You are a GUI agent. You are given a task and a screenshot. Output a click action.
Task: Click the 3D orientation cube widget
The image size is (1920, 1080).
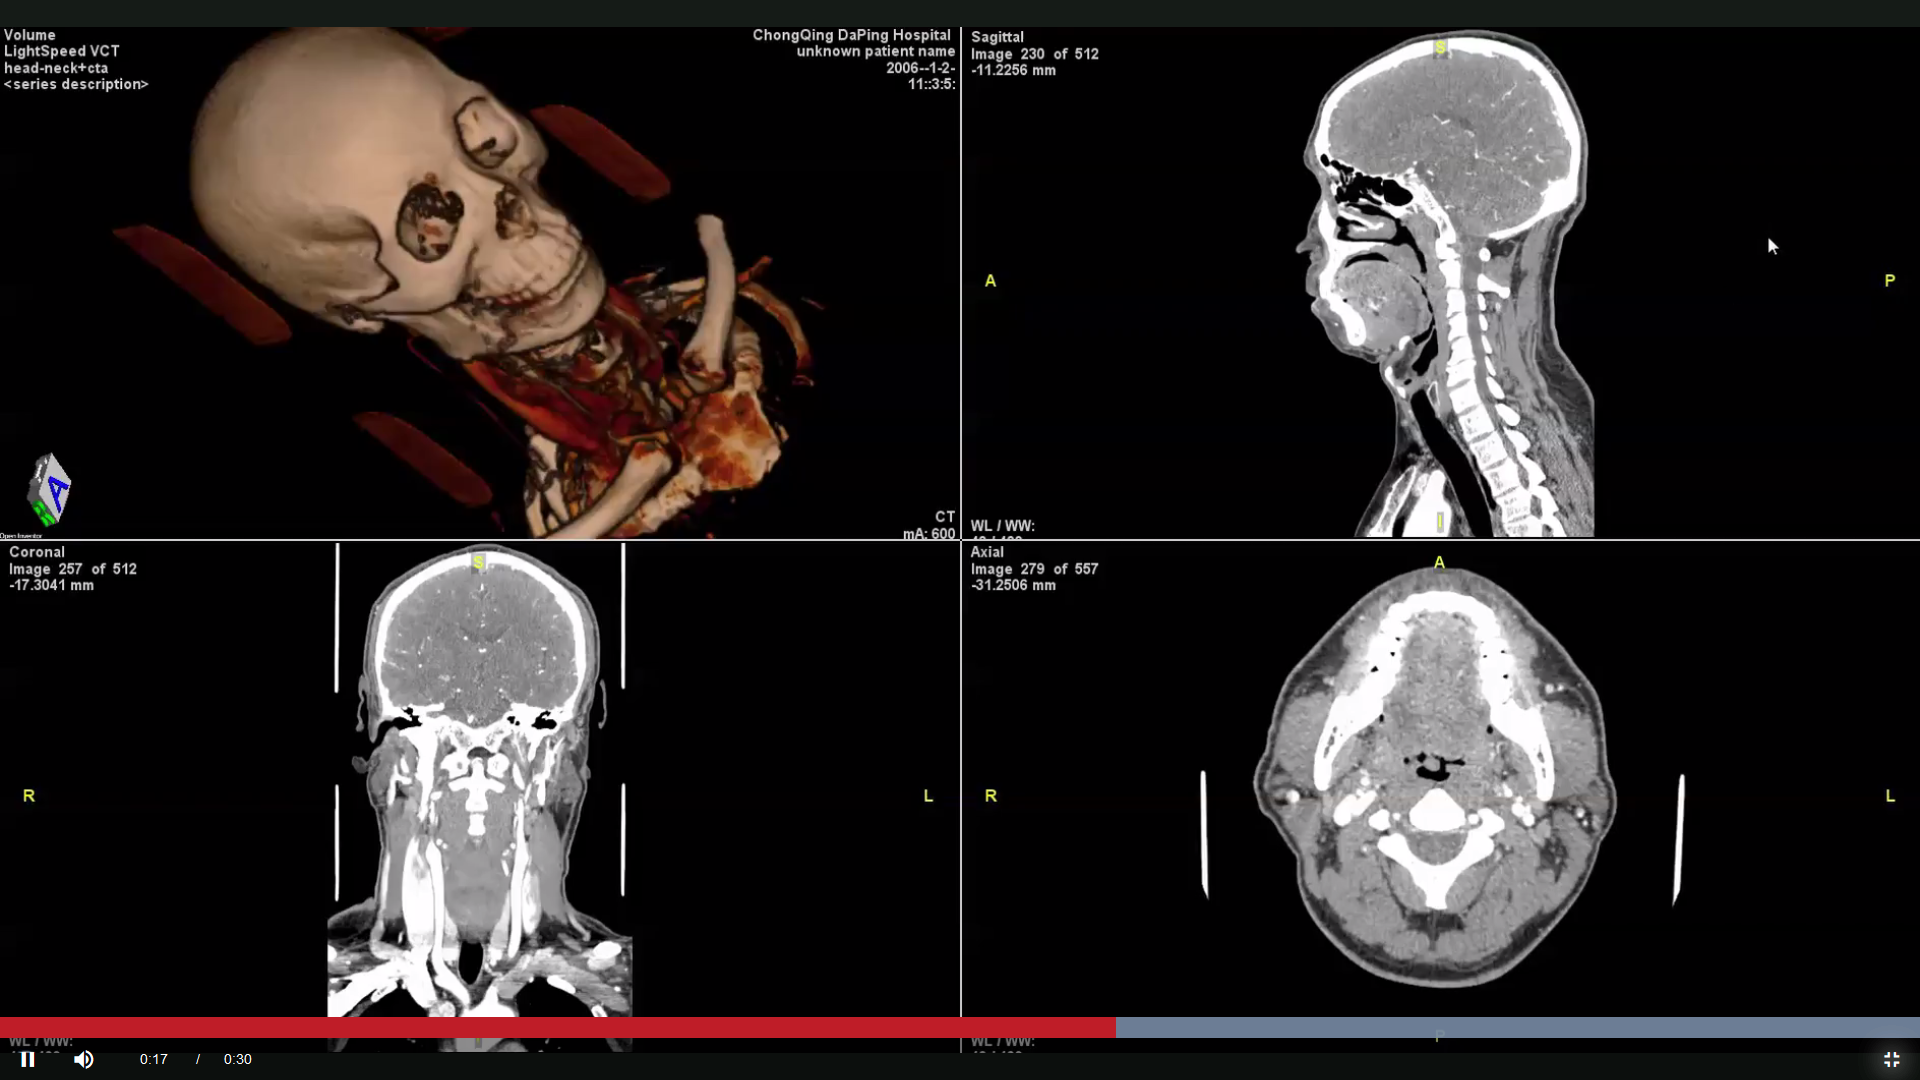(49, 489)
